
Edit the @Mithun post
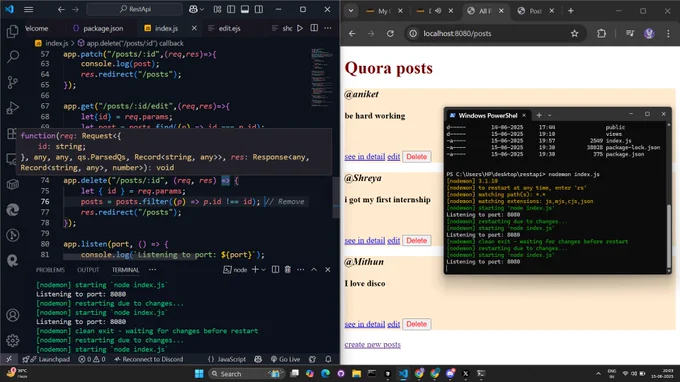(x=393, y=324)
